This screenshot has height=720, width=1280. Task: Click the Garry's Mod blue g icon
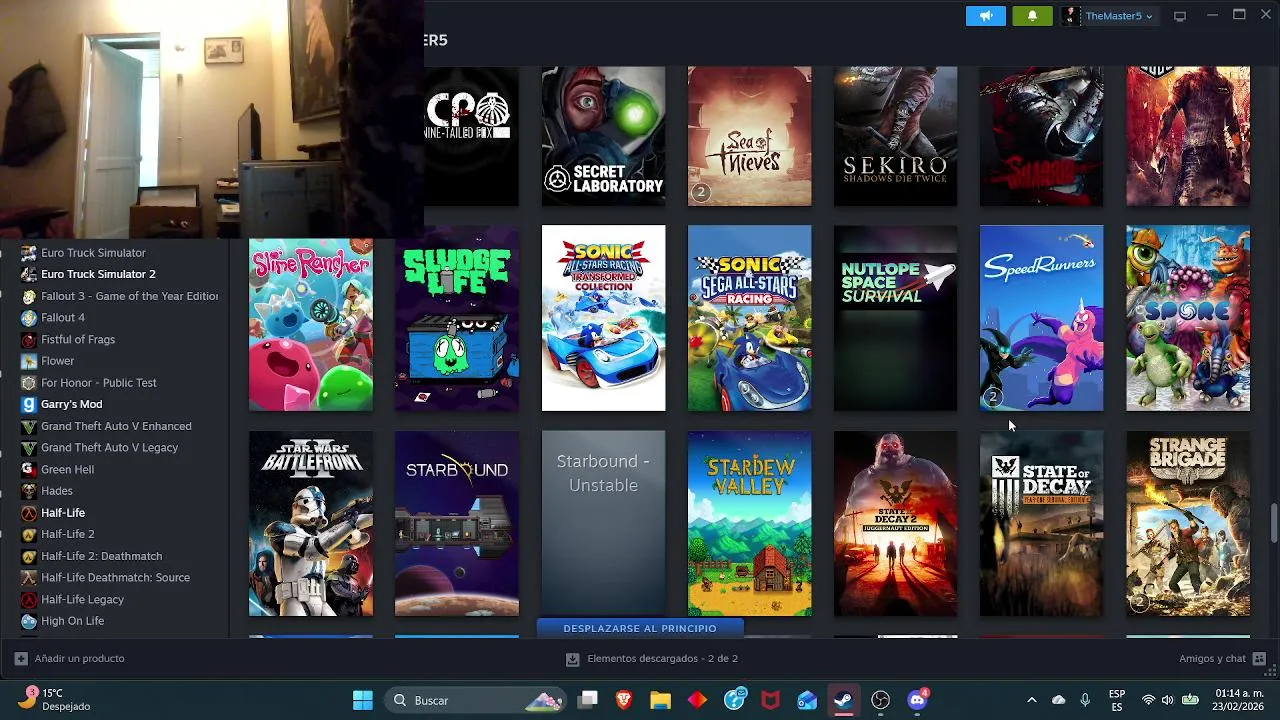pos(29,404)
